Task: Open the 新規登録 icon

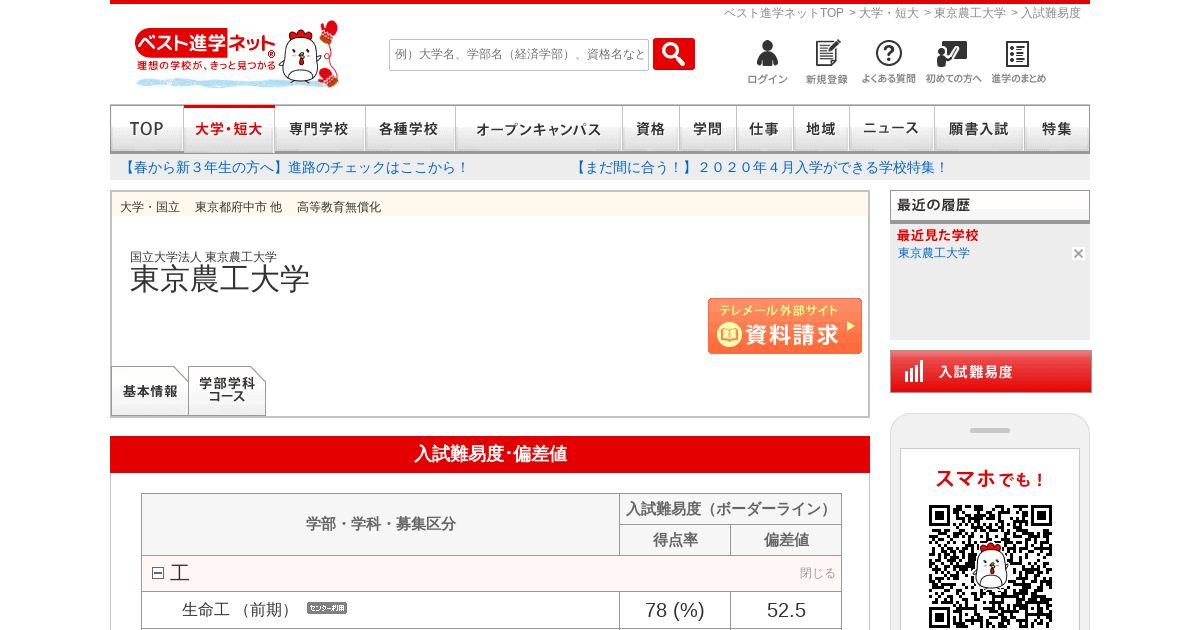Action: 827,62
